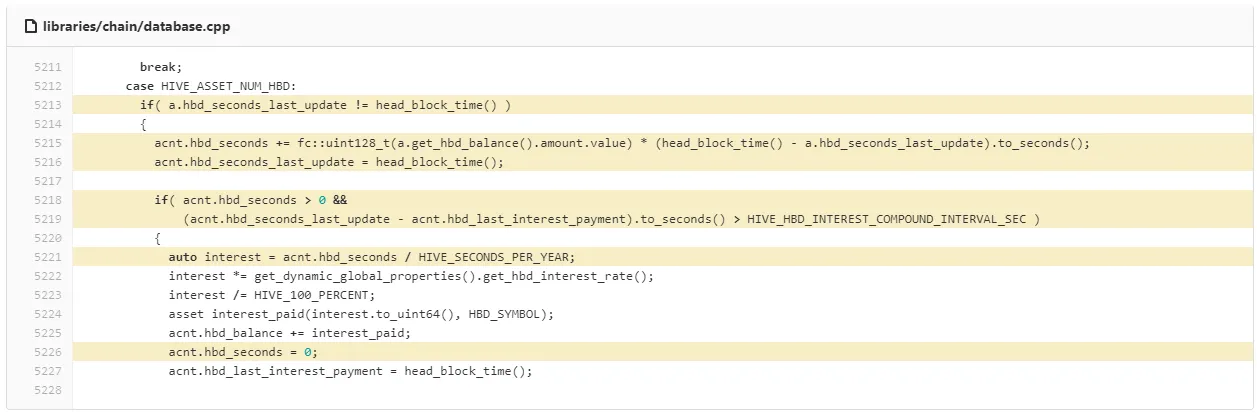
Task: Select line number 5213
Action: pyautogui.click(x=47, y=105)
